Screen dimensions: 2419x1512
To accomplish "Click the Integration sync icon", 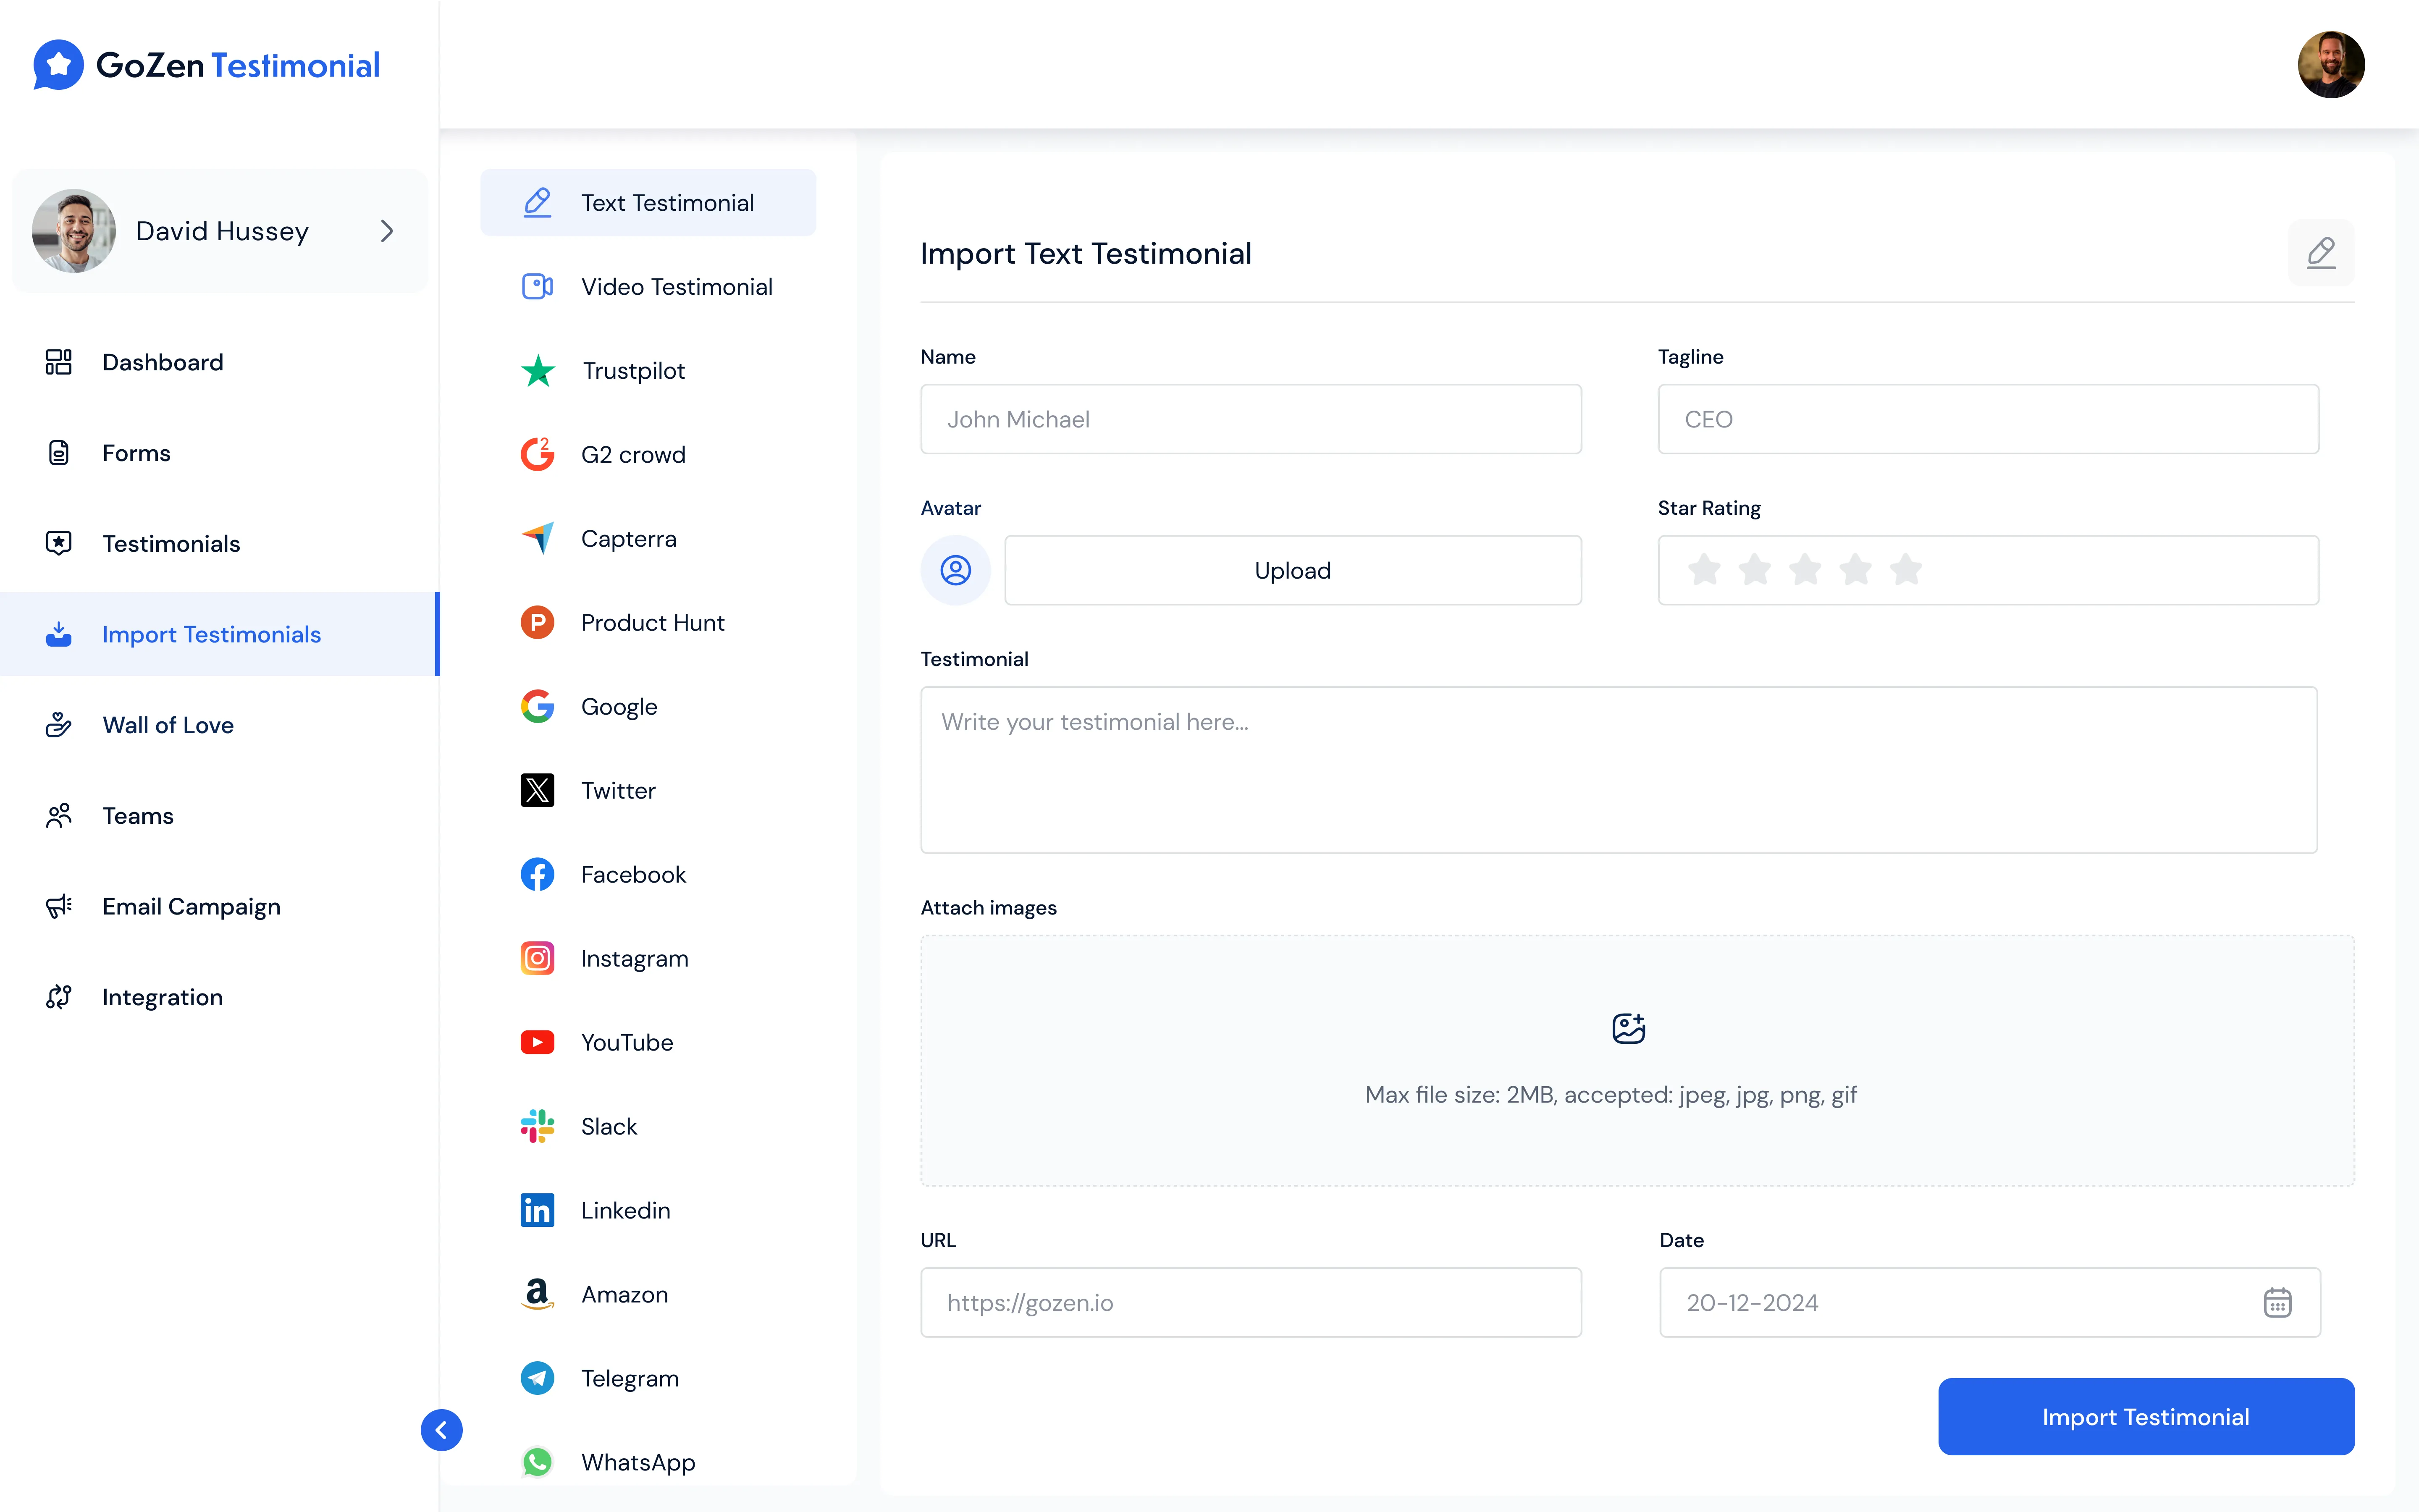I will pos(59,997).
